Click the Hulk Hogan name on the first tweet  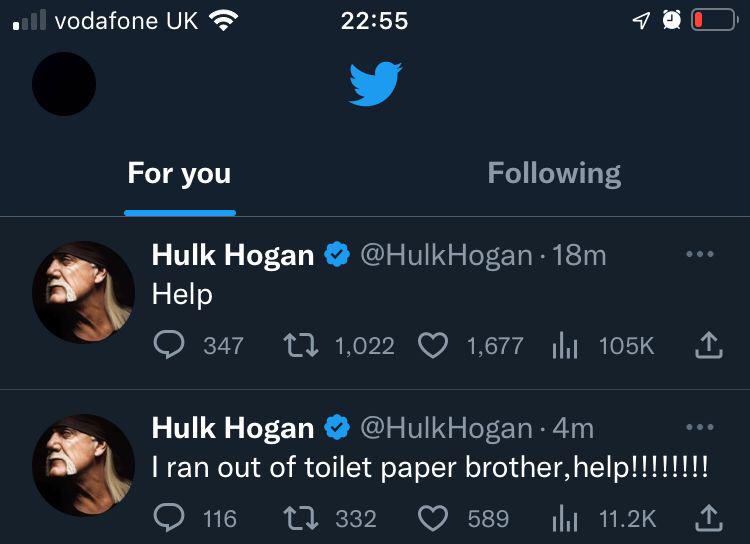(x=232, y=255)
